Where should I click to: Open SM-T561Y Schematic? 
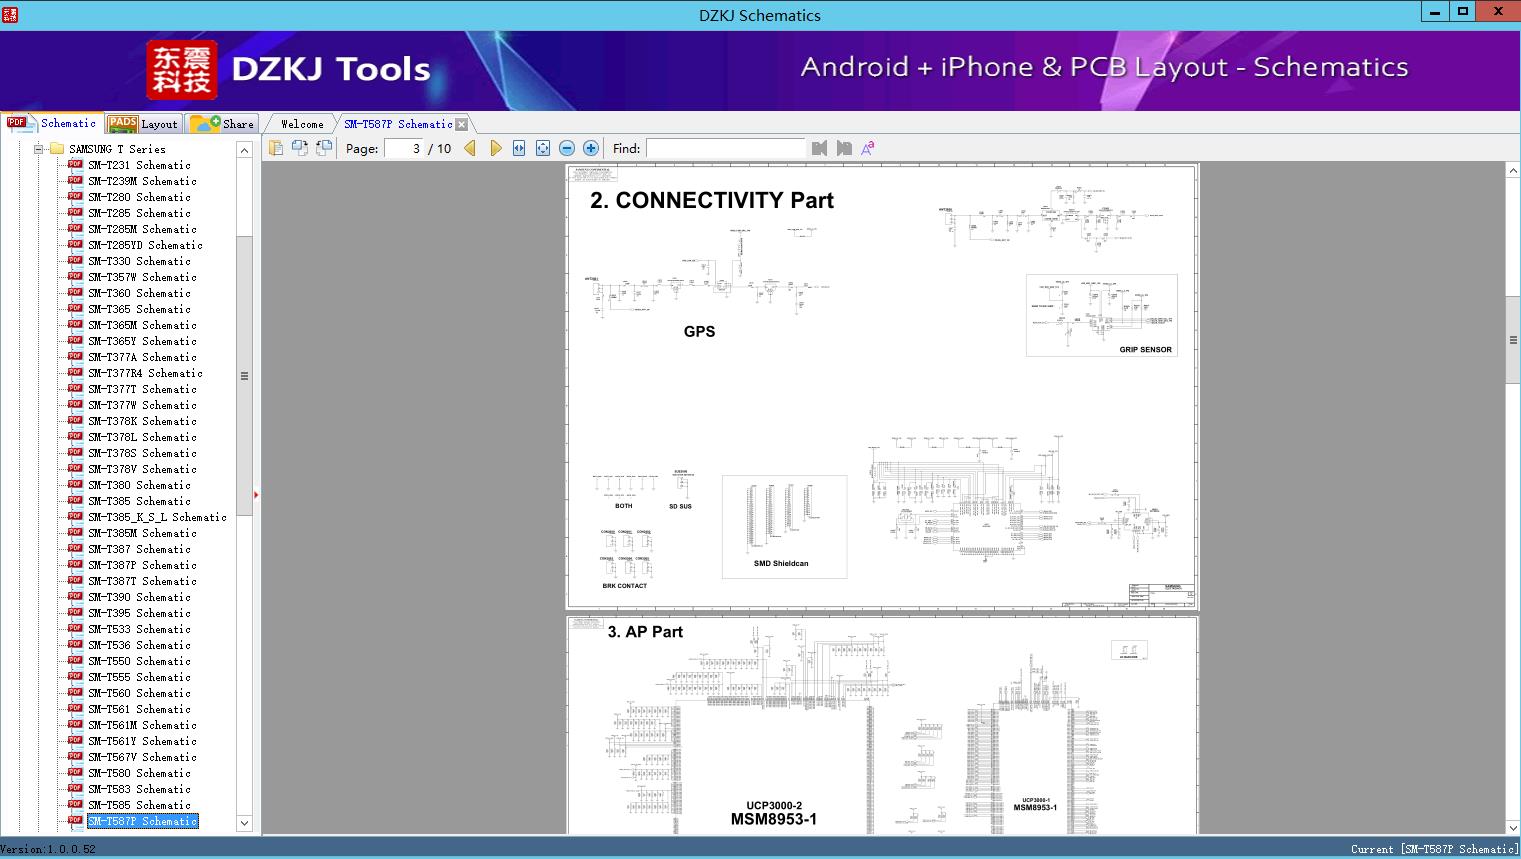click(x=142, y=741)
